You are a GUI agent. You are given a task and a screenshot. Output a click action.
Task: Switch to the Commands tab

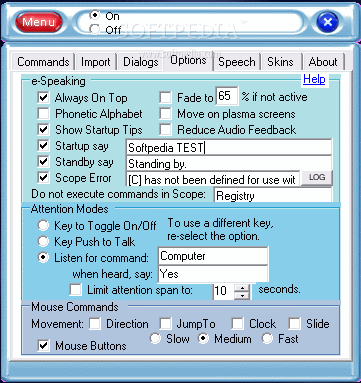point(43,62)
